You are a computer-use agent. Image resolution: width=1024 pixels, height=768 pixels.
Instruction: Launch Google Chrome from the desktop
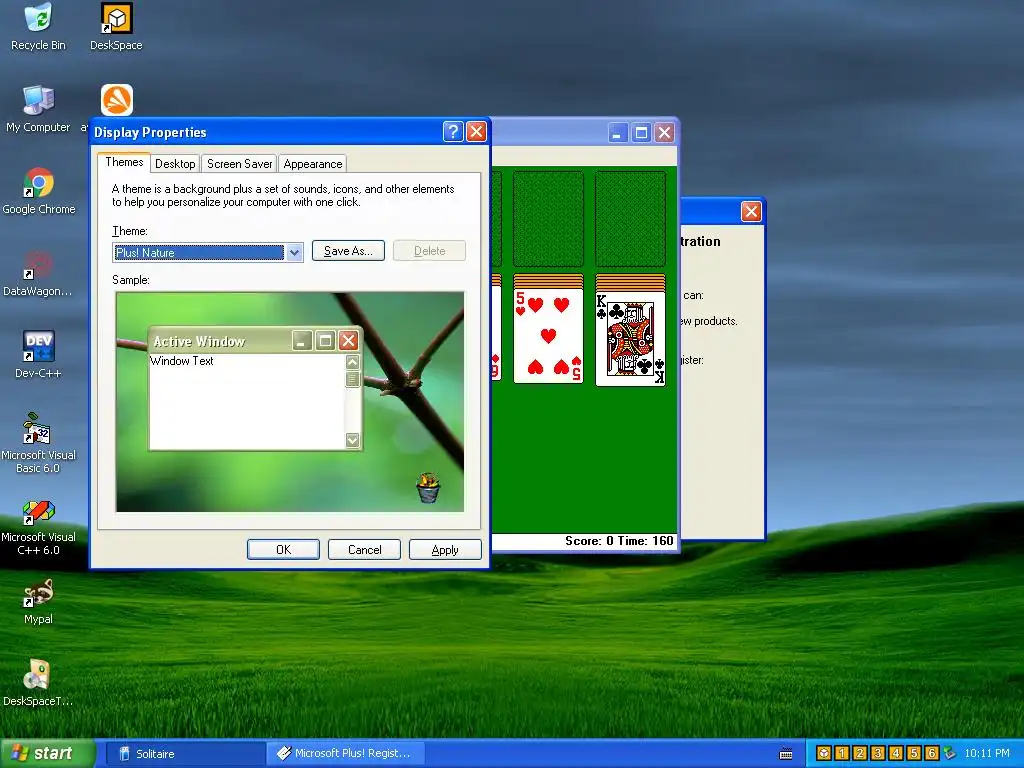coord(38,191)
